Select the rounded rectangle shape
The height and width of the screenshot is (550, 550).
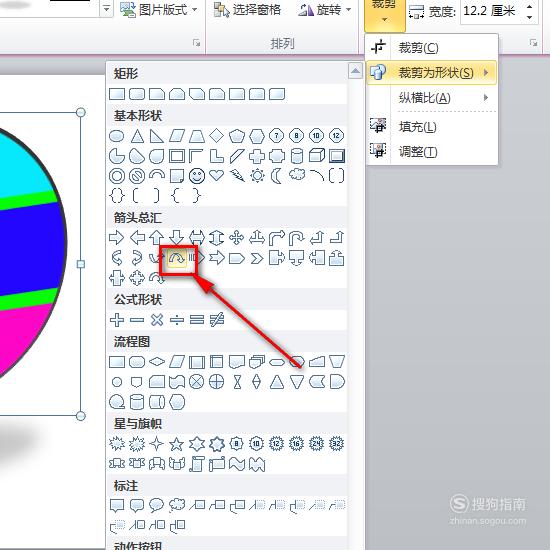pos(137,94)
